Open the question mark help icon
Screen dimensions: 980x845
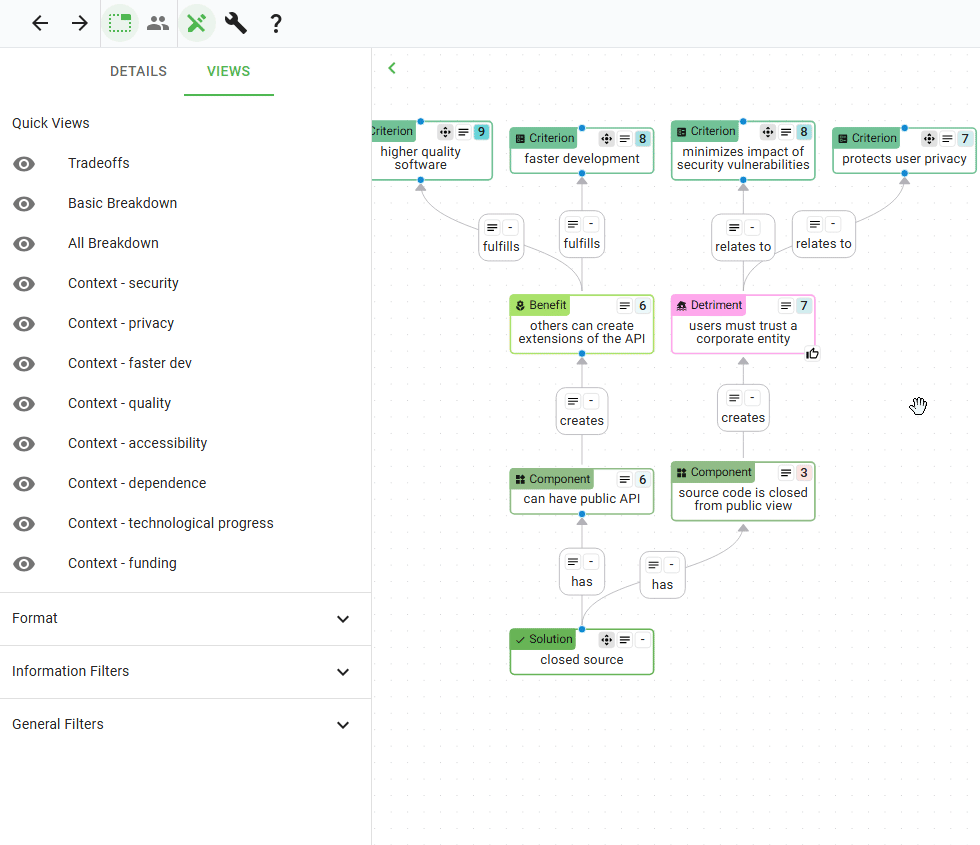click(x=275, y=24)
